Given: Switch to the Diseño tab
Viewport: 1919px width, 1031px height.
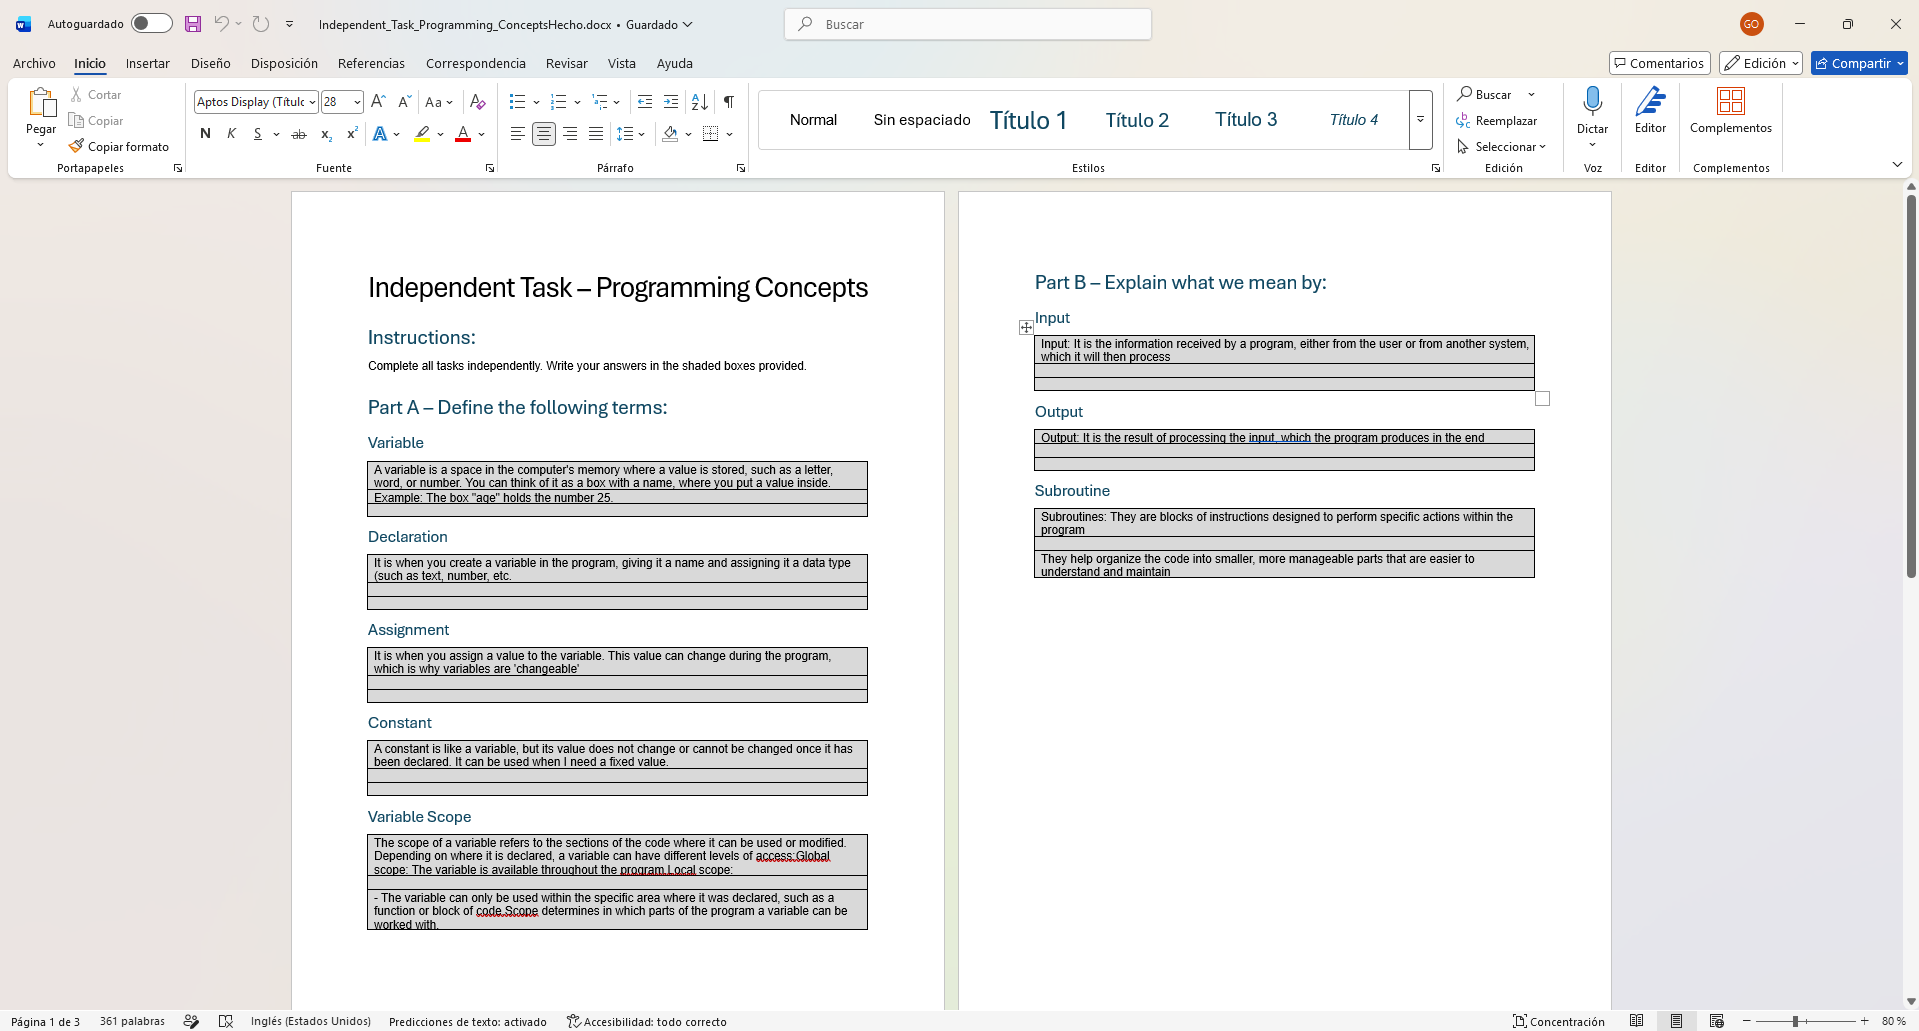Looking at the screenshot, I should [211, 63].
